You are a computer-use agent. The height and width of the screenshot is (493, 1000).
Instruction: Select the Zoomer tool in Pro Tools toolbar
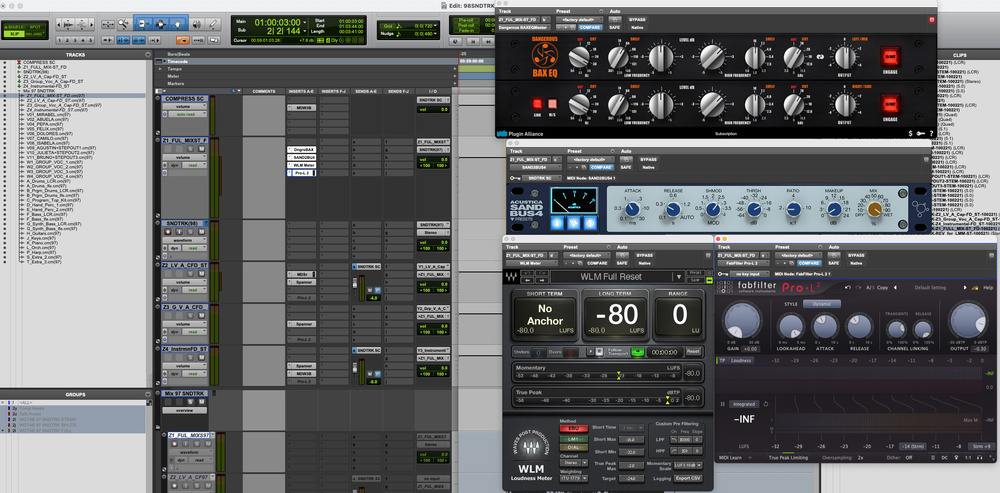click(123, 24)
